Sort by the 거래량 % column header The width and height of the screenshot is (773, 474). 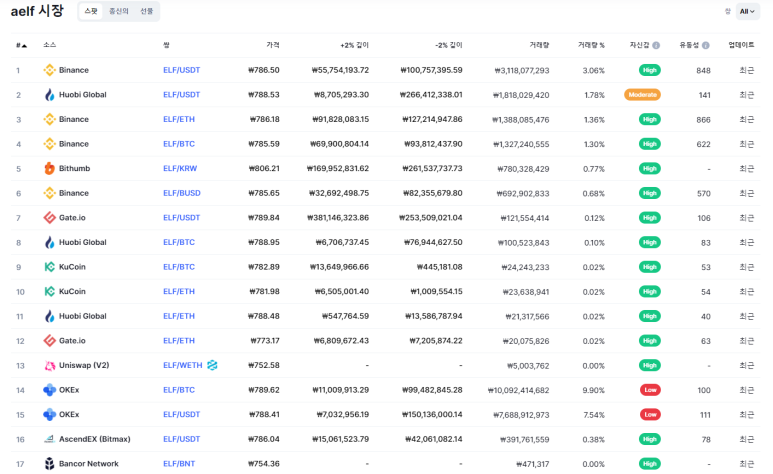pos(591,45)
